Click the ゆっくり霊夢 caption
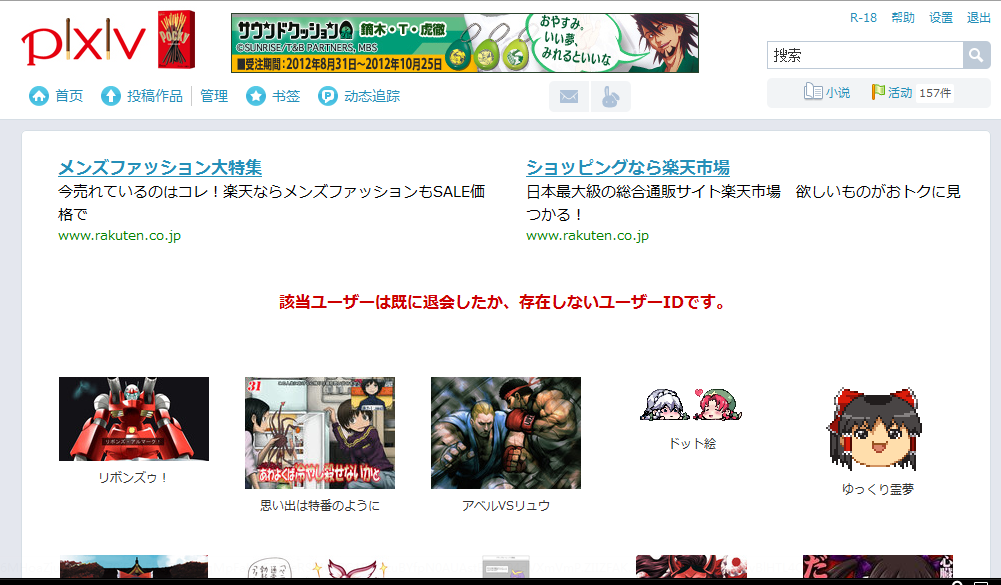The image size is (1001, 585). [878, 489]
